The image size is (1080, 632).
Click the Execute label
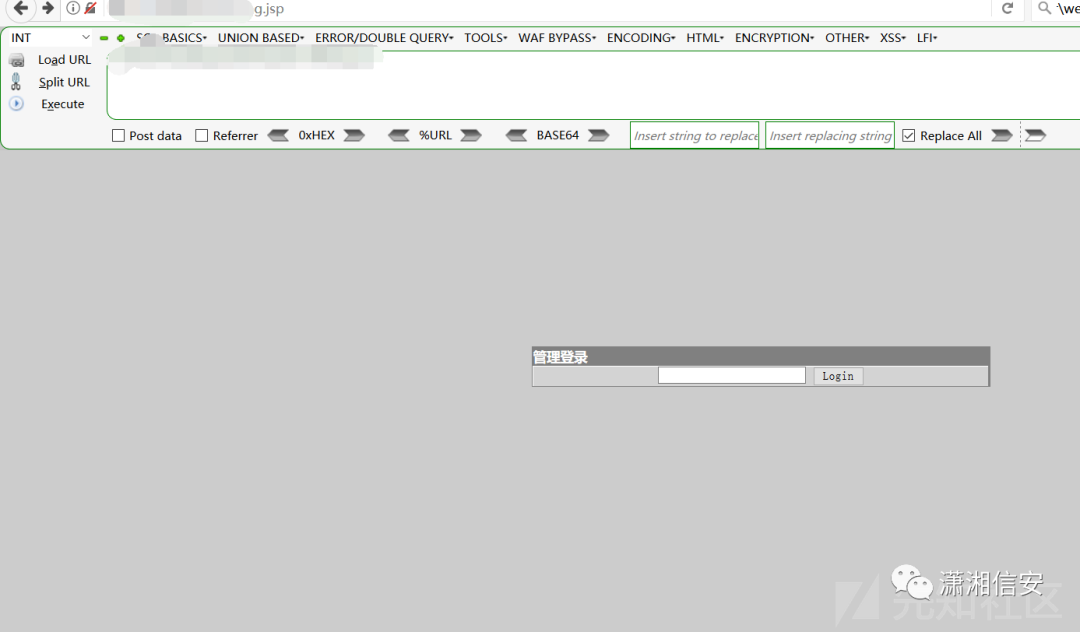(63, 104)
